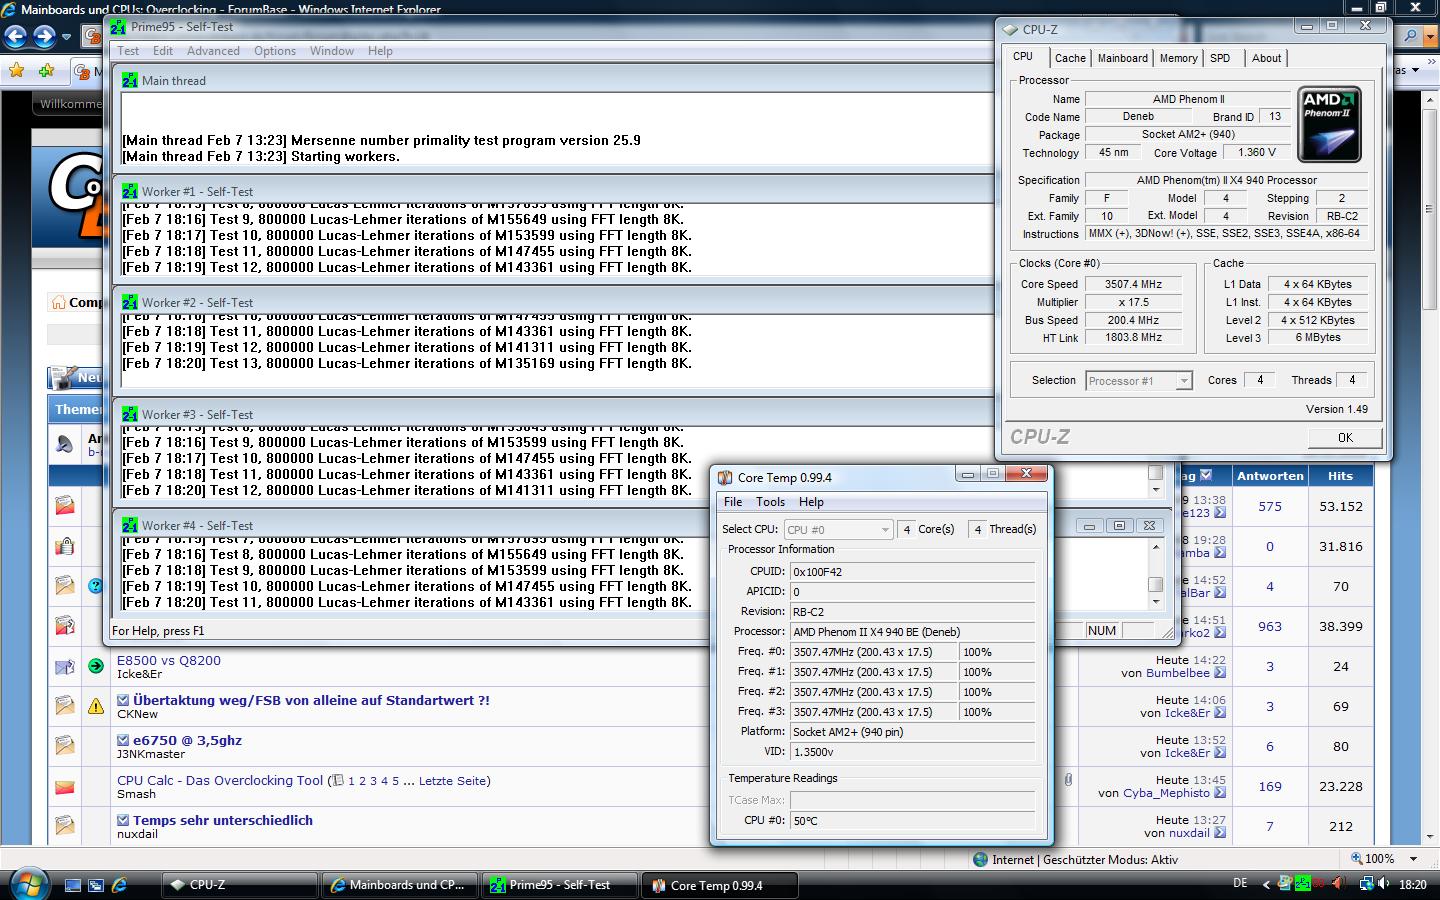The image size is (1440, 900).
Task: Click Worker #2 window icon
Action: pos(129,302)
